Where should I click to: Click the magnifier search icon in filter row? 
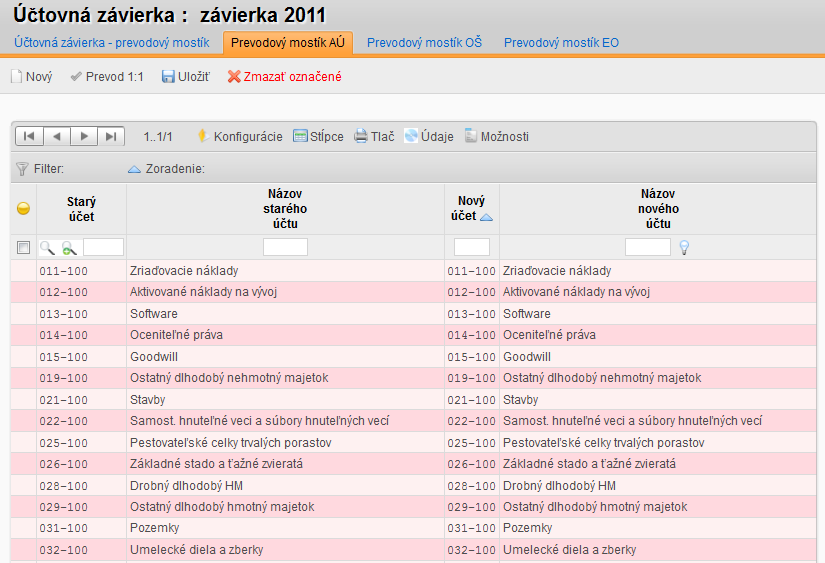[x=47, y=248]
